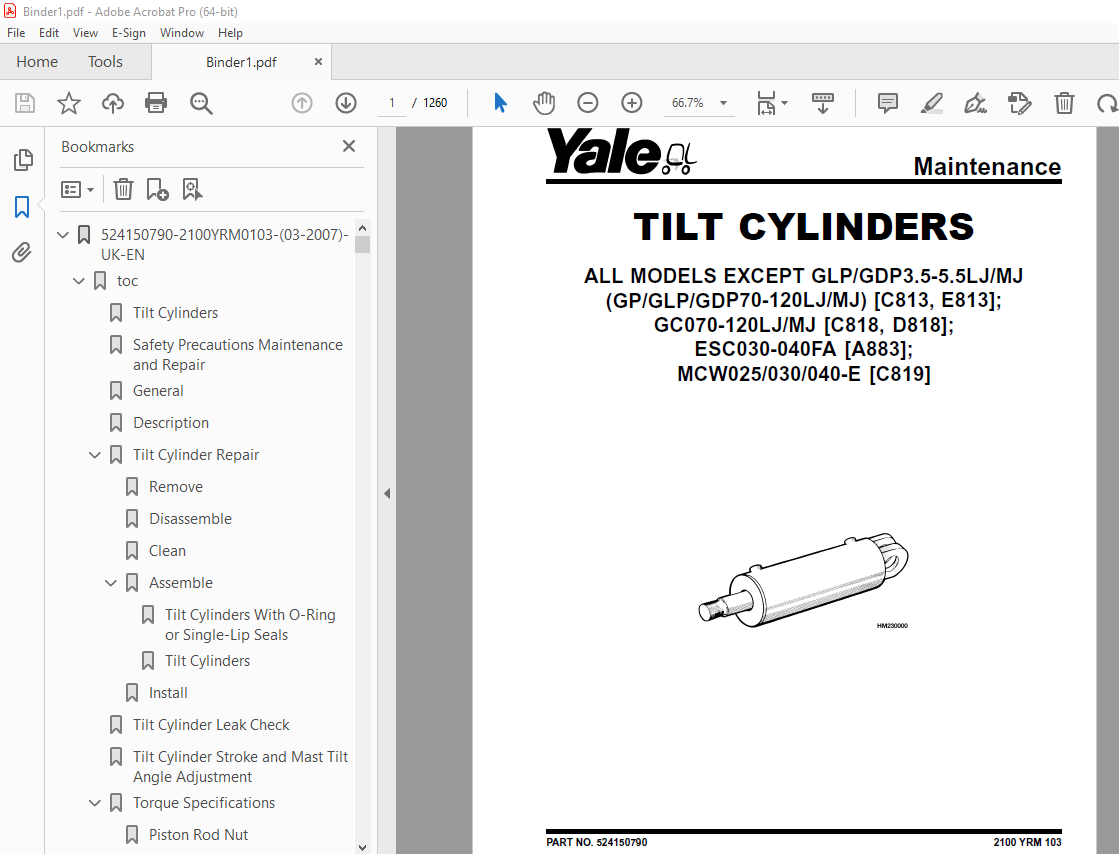Add a new bookmark icon
The height and width of the screenshot is (854, 1119).
157,189
